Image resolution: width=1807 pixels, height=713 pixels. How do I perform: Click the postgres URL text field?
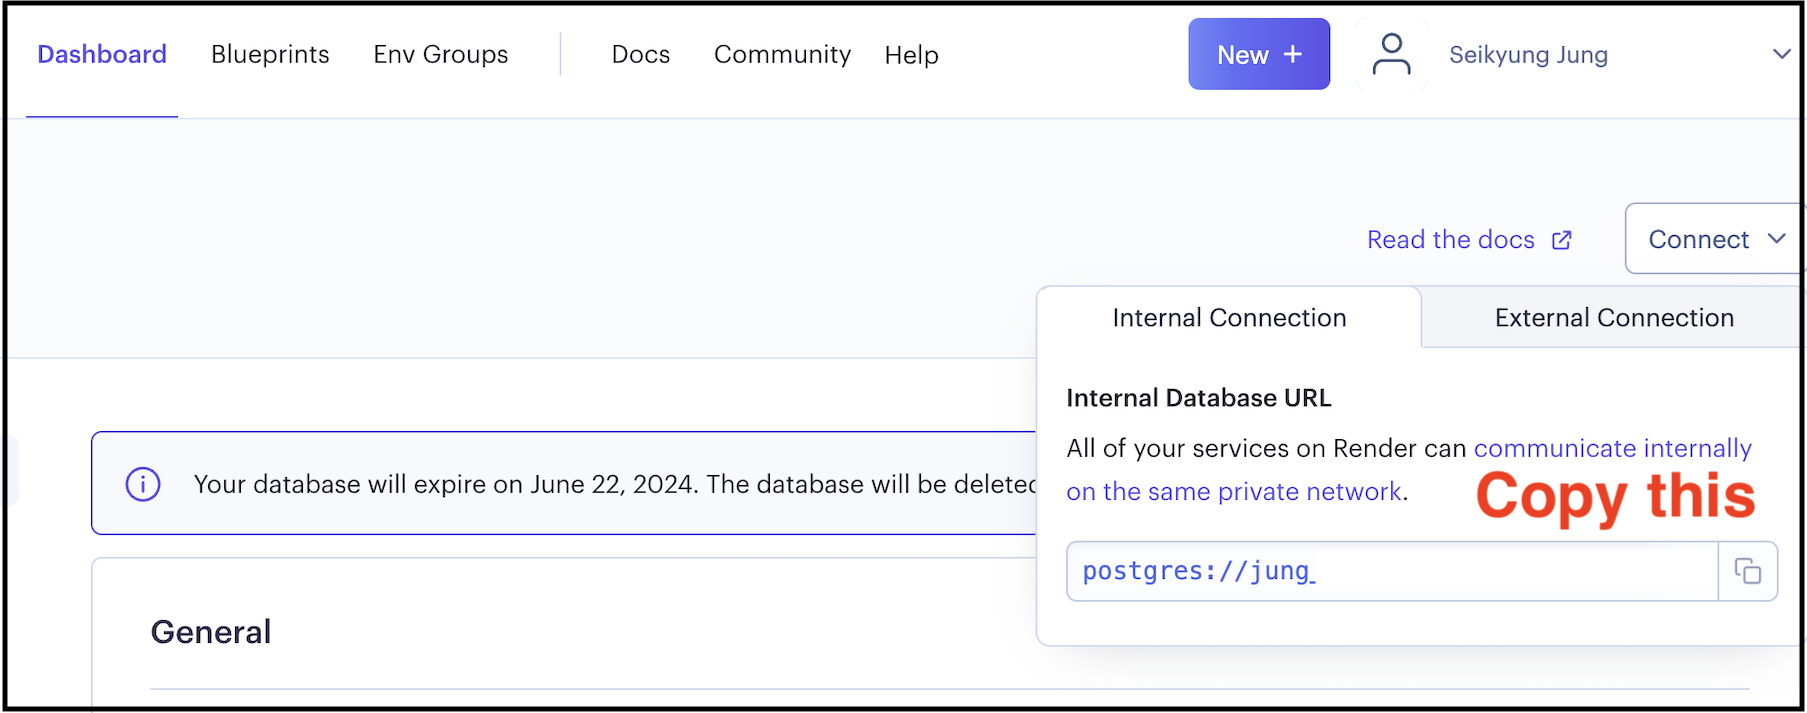click(1390, 571)
